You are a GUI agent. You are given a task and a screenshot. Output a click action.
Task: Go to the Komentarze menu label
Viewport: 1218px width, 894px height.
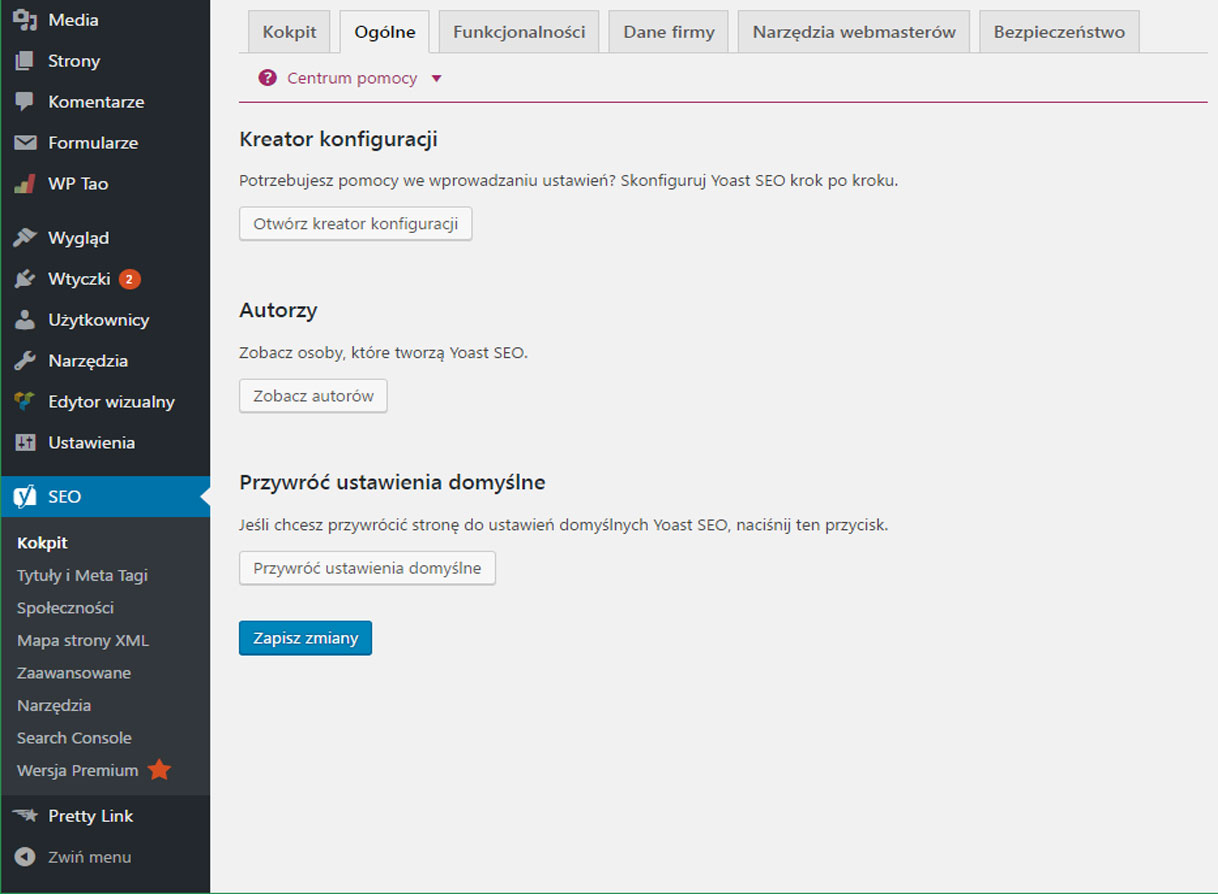pos(96,102)
